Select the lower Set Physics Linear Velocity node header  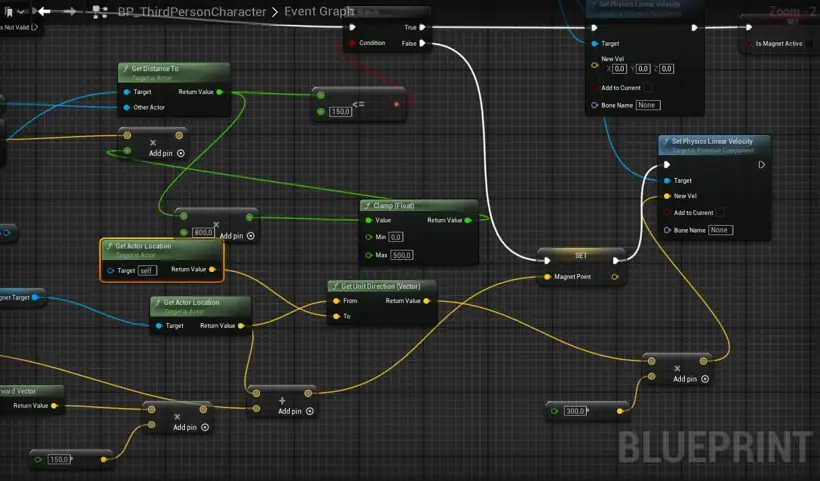(714, 145)
